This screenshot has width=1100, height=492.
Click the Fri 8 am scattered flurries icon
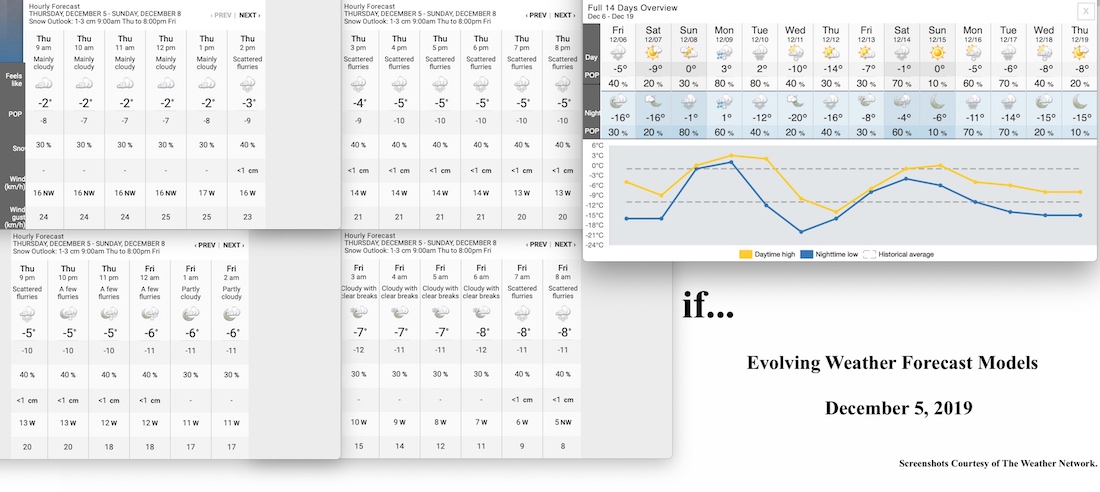563,314
